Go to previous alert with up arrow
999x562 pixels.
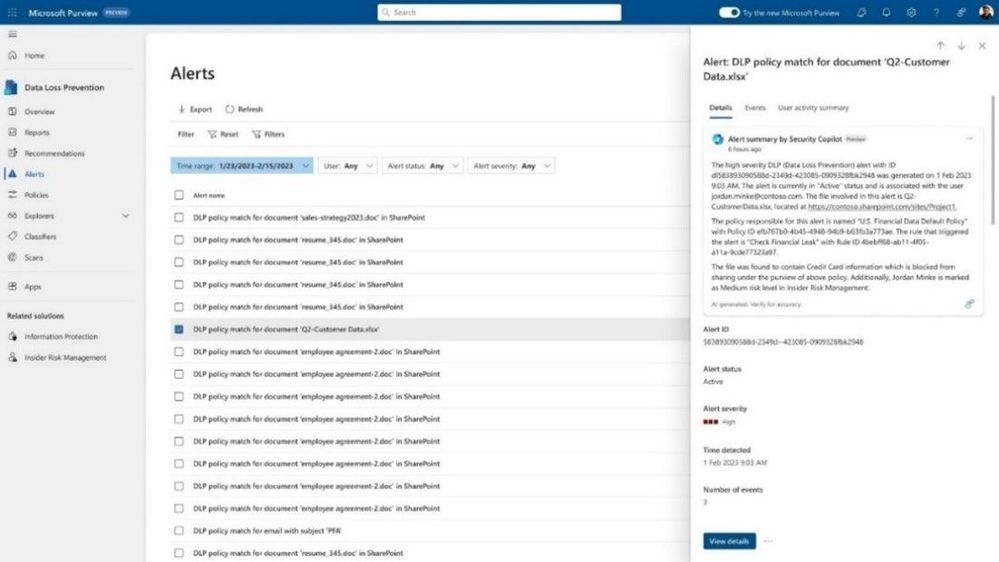940,46
